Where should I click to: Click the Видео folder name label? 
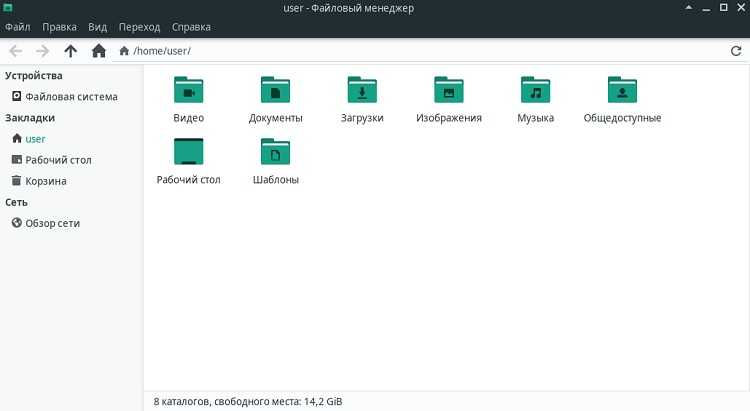point(188,118)
